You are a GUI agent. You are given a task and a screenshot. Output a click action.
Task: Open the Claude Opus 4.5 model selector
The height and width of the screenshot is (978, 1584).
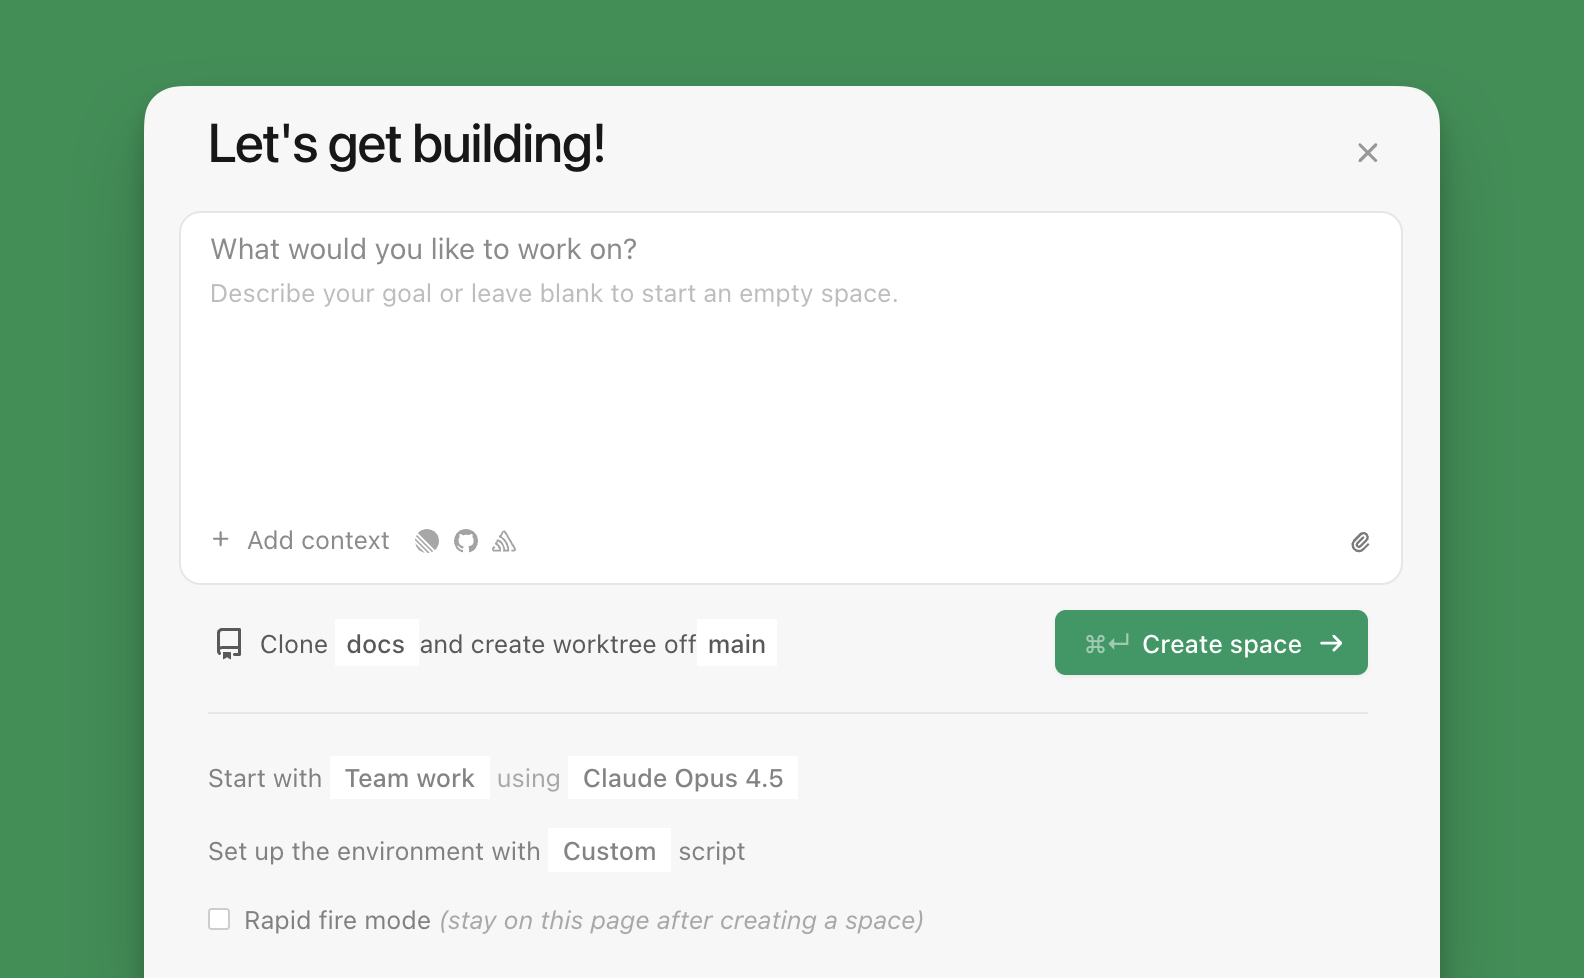(683, 778)
